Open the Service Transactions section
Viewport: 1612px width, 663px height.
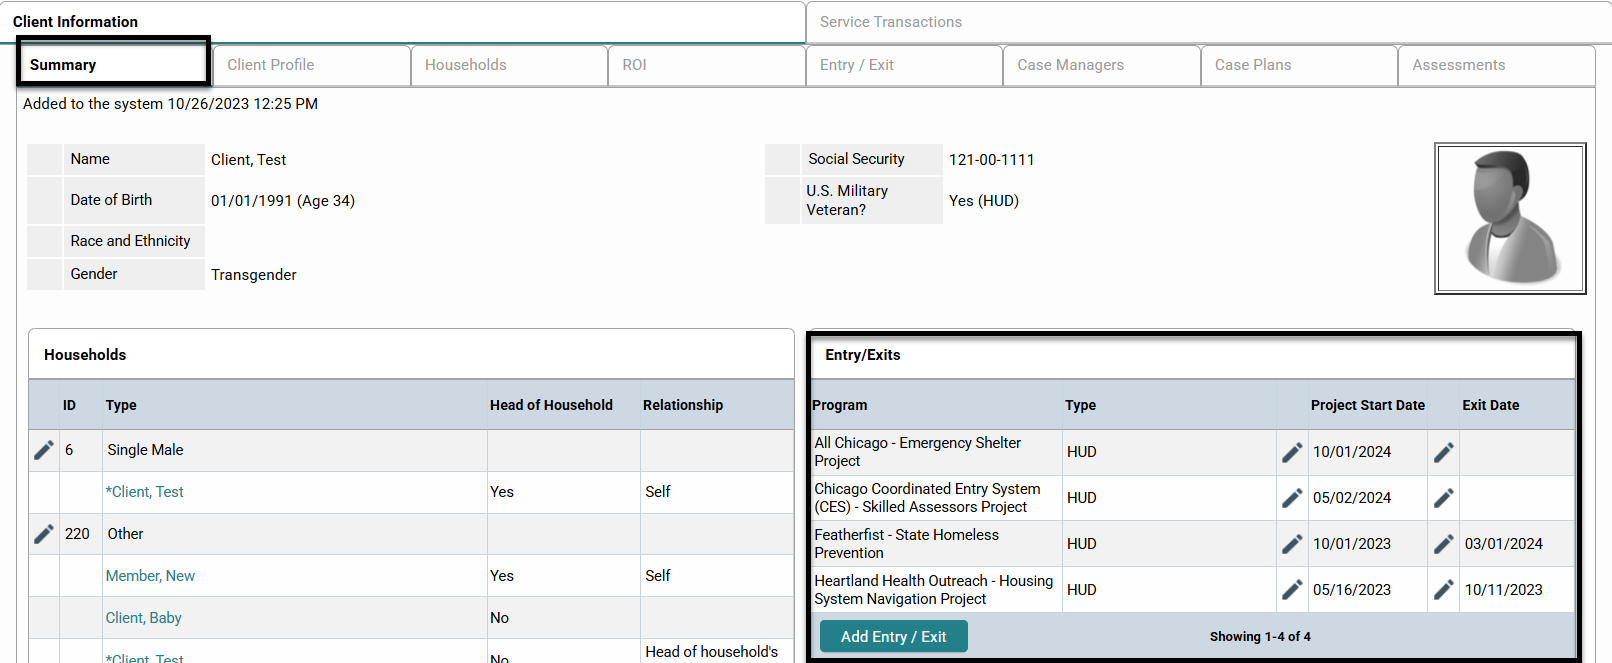(890, 22)
